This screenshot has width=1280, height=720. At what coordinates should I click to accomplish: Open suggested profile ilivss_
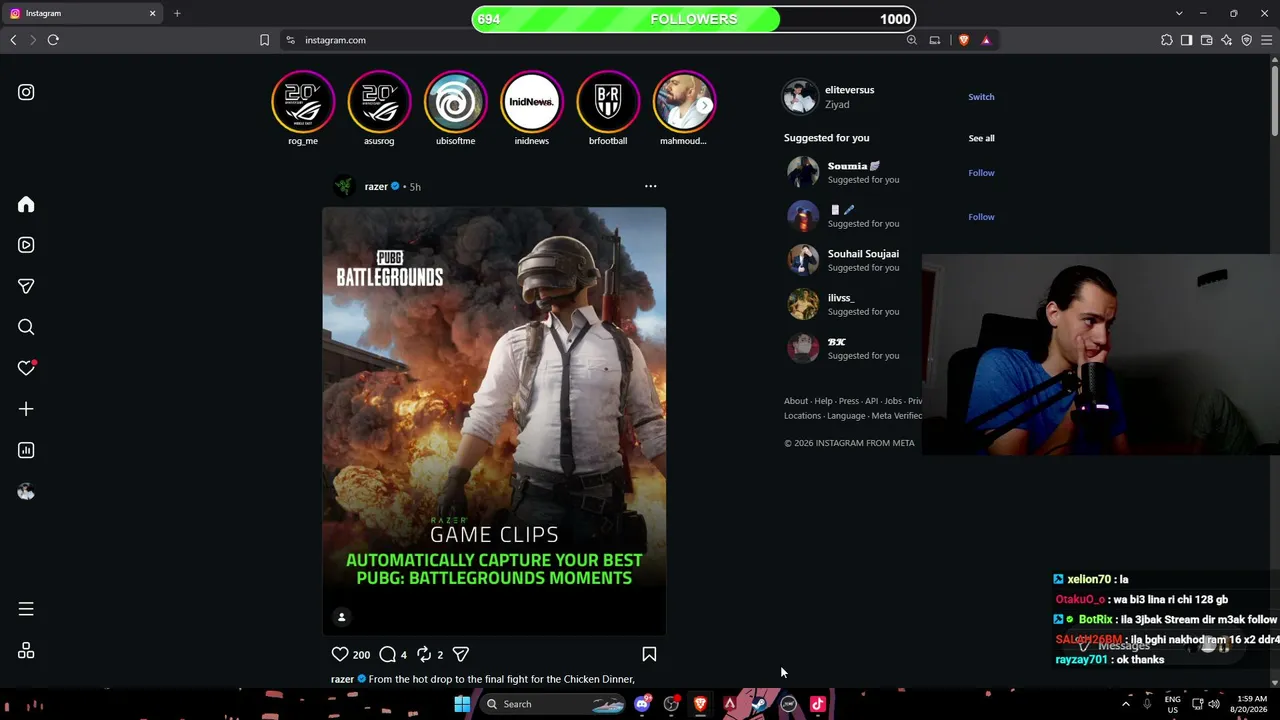click(841, 298)
